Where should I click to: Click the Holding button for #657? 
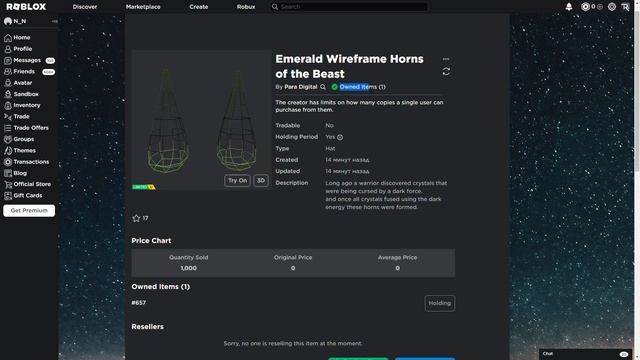tap(440, 303)
